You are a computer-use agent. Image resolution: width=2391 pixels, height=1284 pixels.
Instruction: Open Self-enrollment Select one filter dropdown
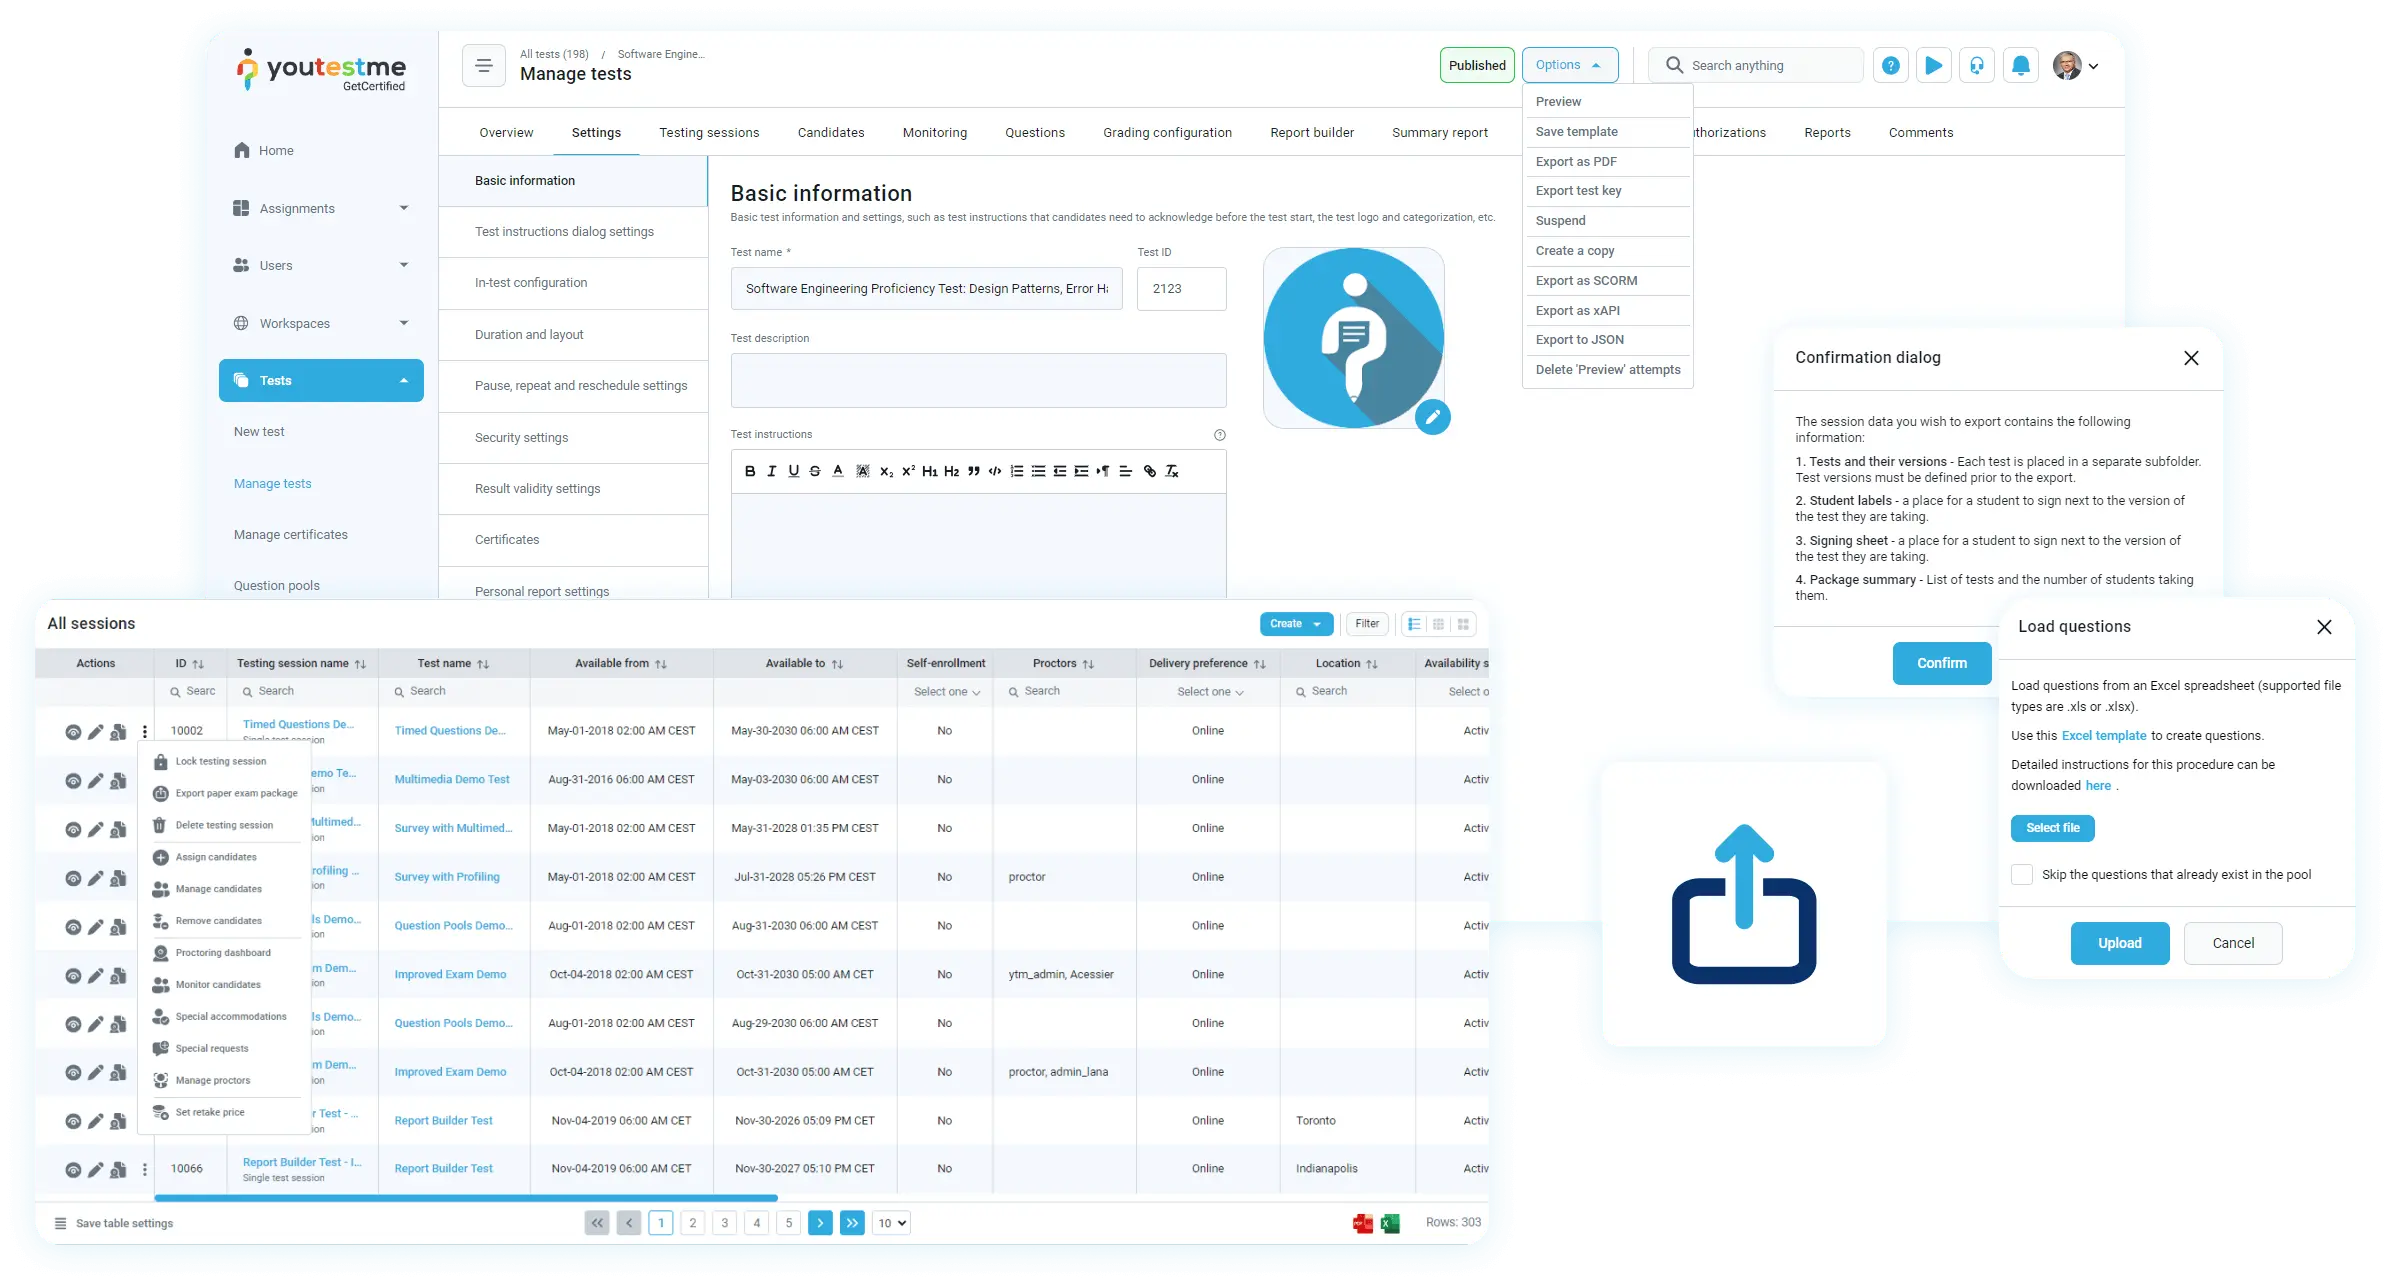[946, 692]
